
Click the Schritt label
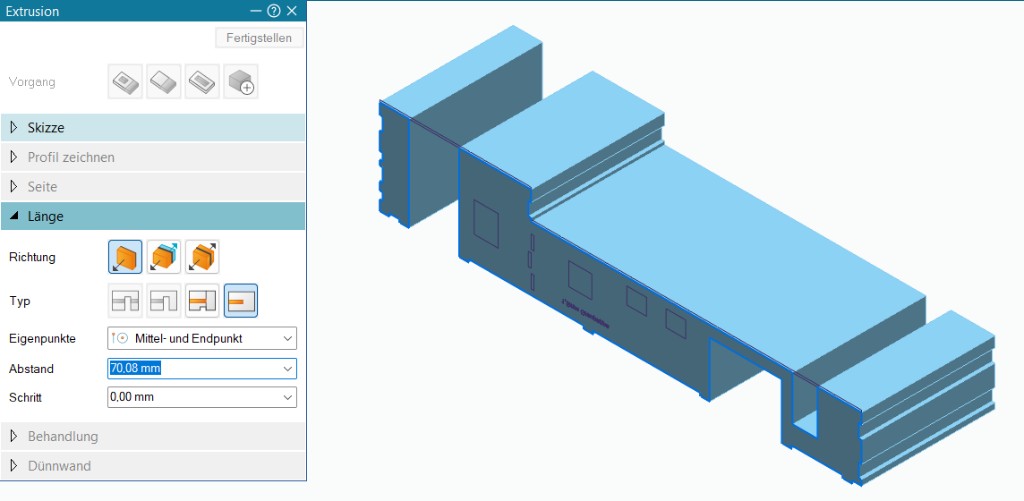click(x=25, y=397)
